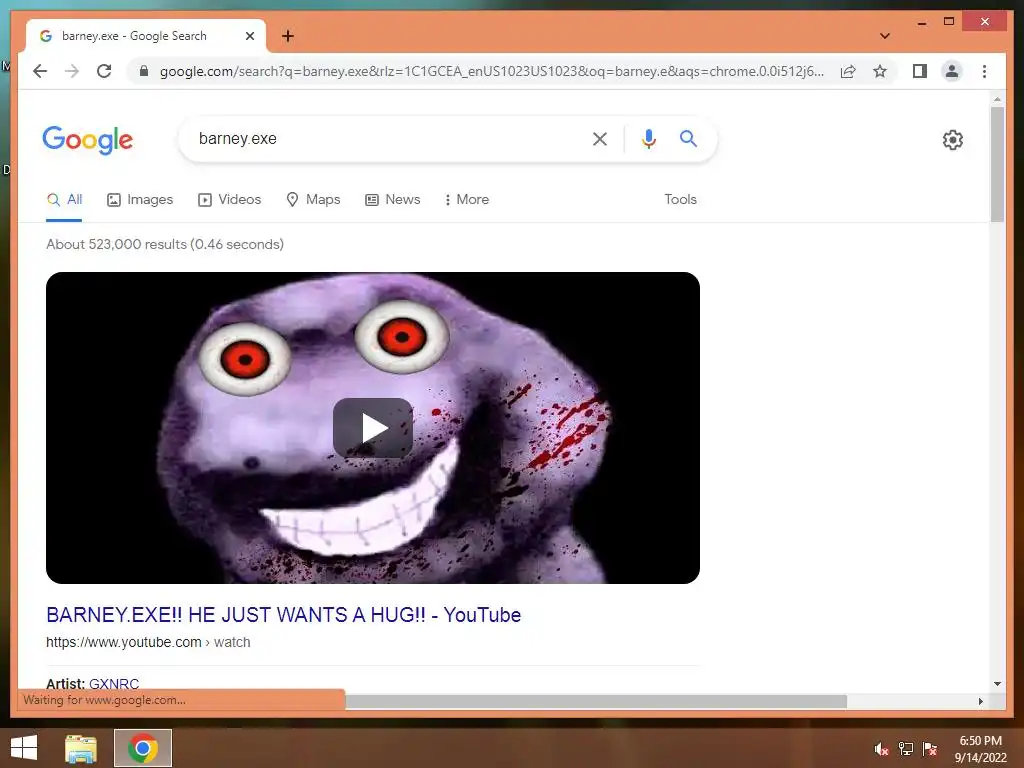Switch to the Images tab
1024x768 pixels.
(140, 199)
